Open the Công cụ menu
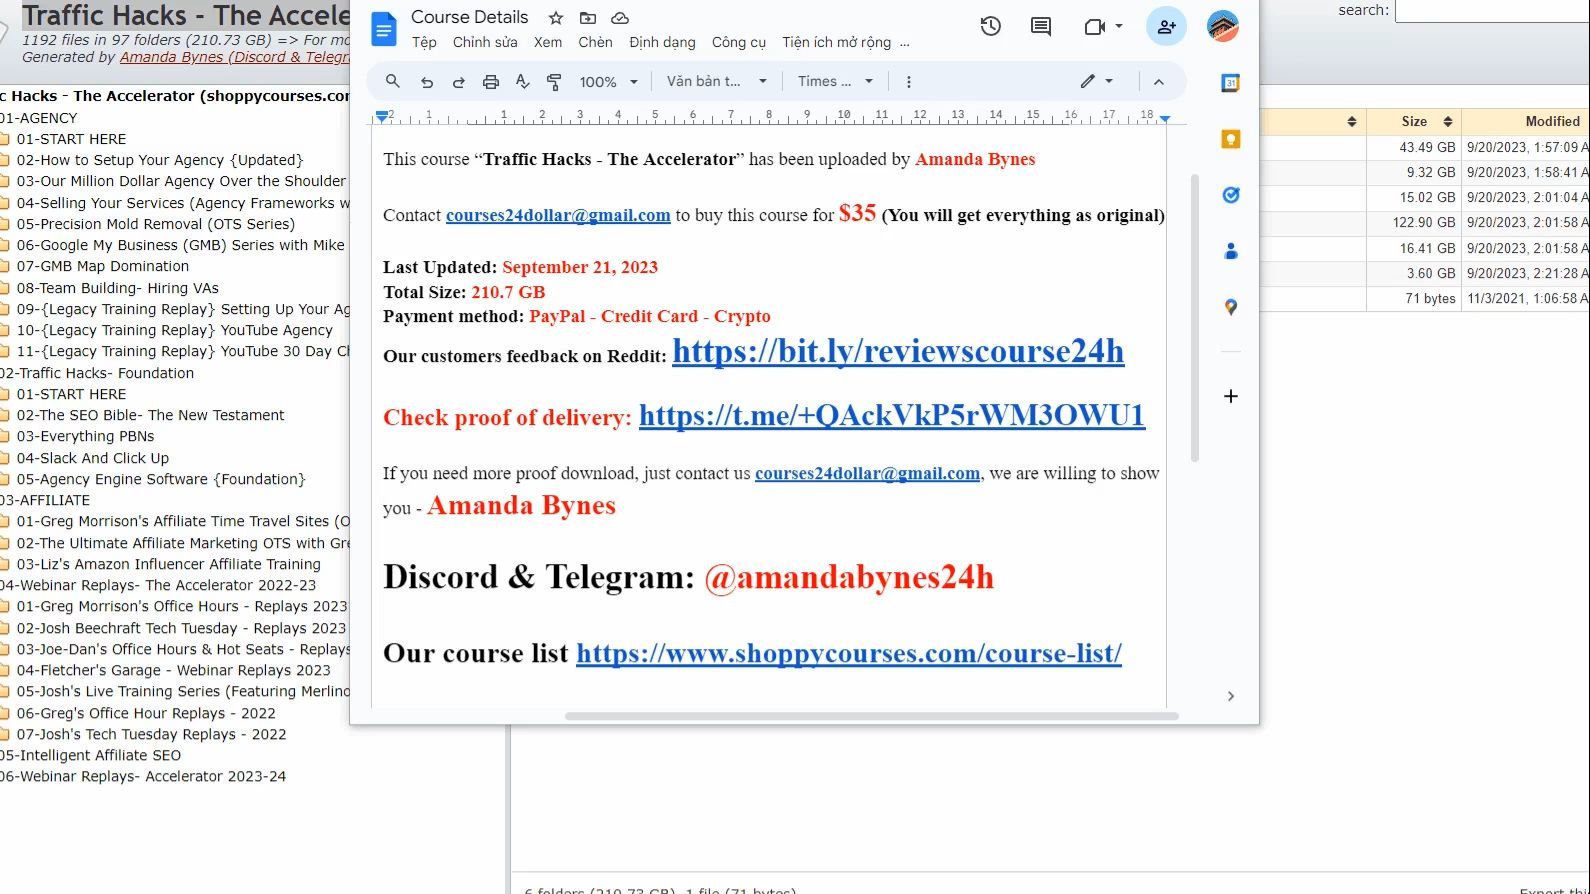Viewport: 1590px width, 894px height. click(739, 43)
